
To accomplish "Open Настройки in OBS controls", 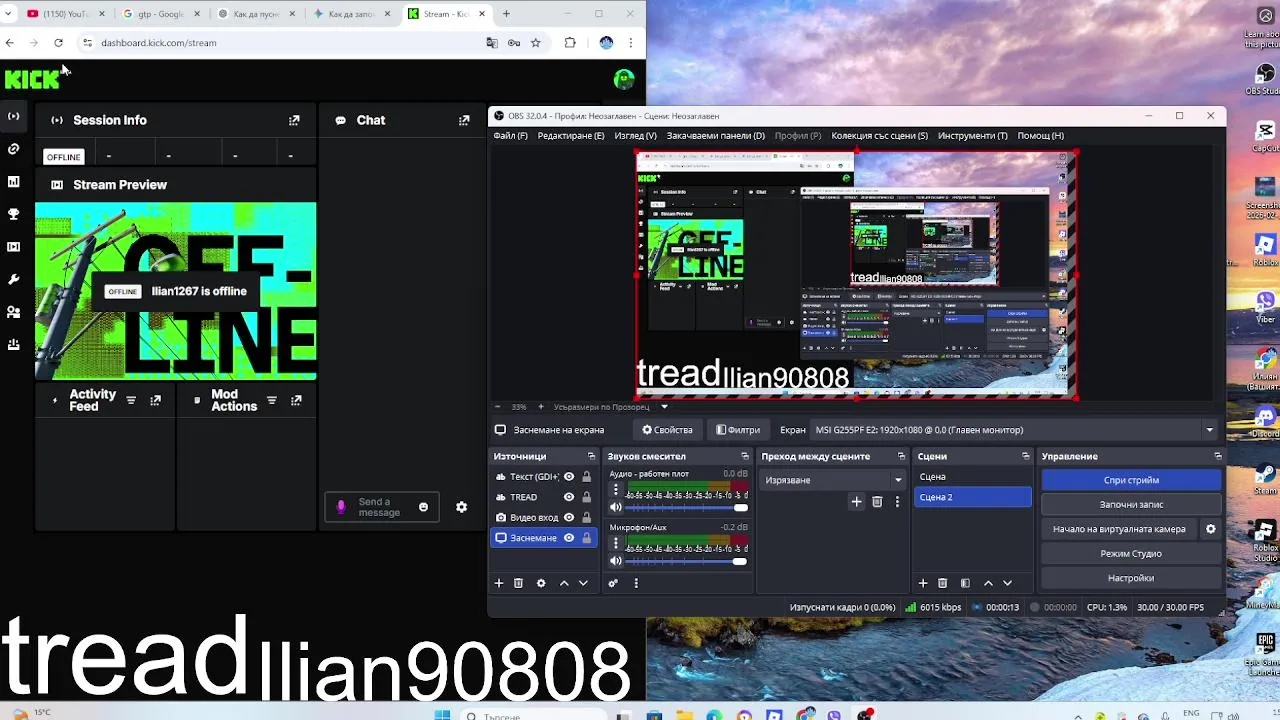I will click(x=1131, y=578).
